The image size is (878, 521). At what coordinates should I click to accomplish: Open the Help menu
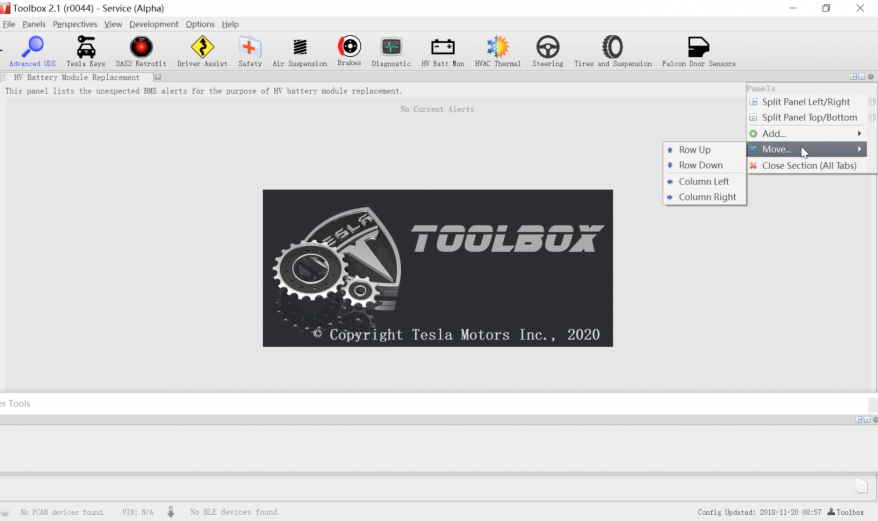point(230,24)
